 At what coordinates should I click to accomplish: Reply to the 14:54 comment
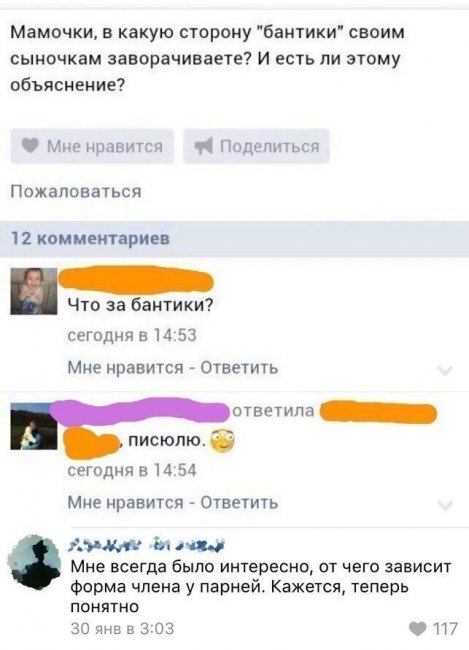239,502
